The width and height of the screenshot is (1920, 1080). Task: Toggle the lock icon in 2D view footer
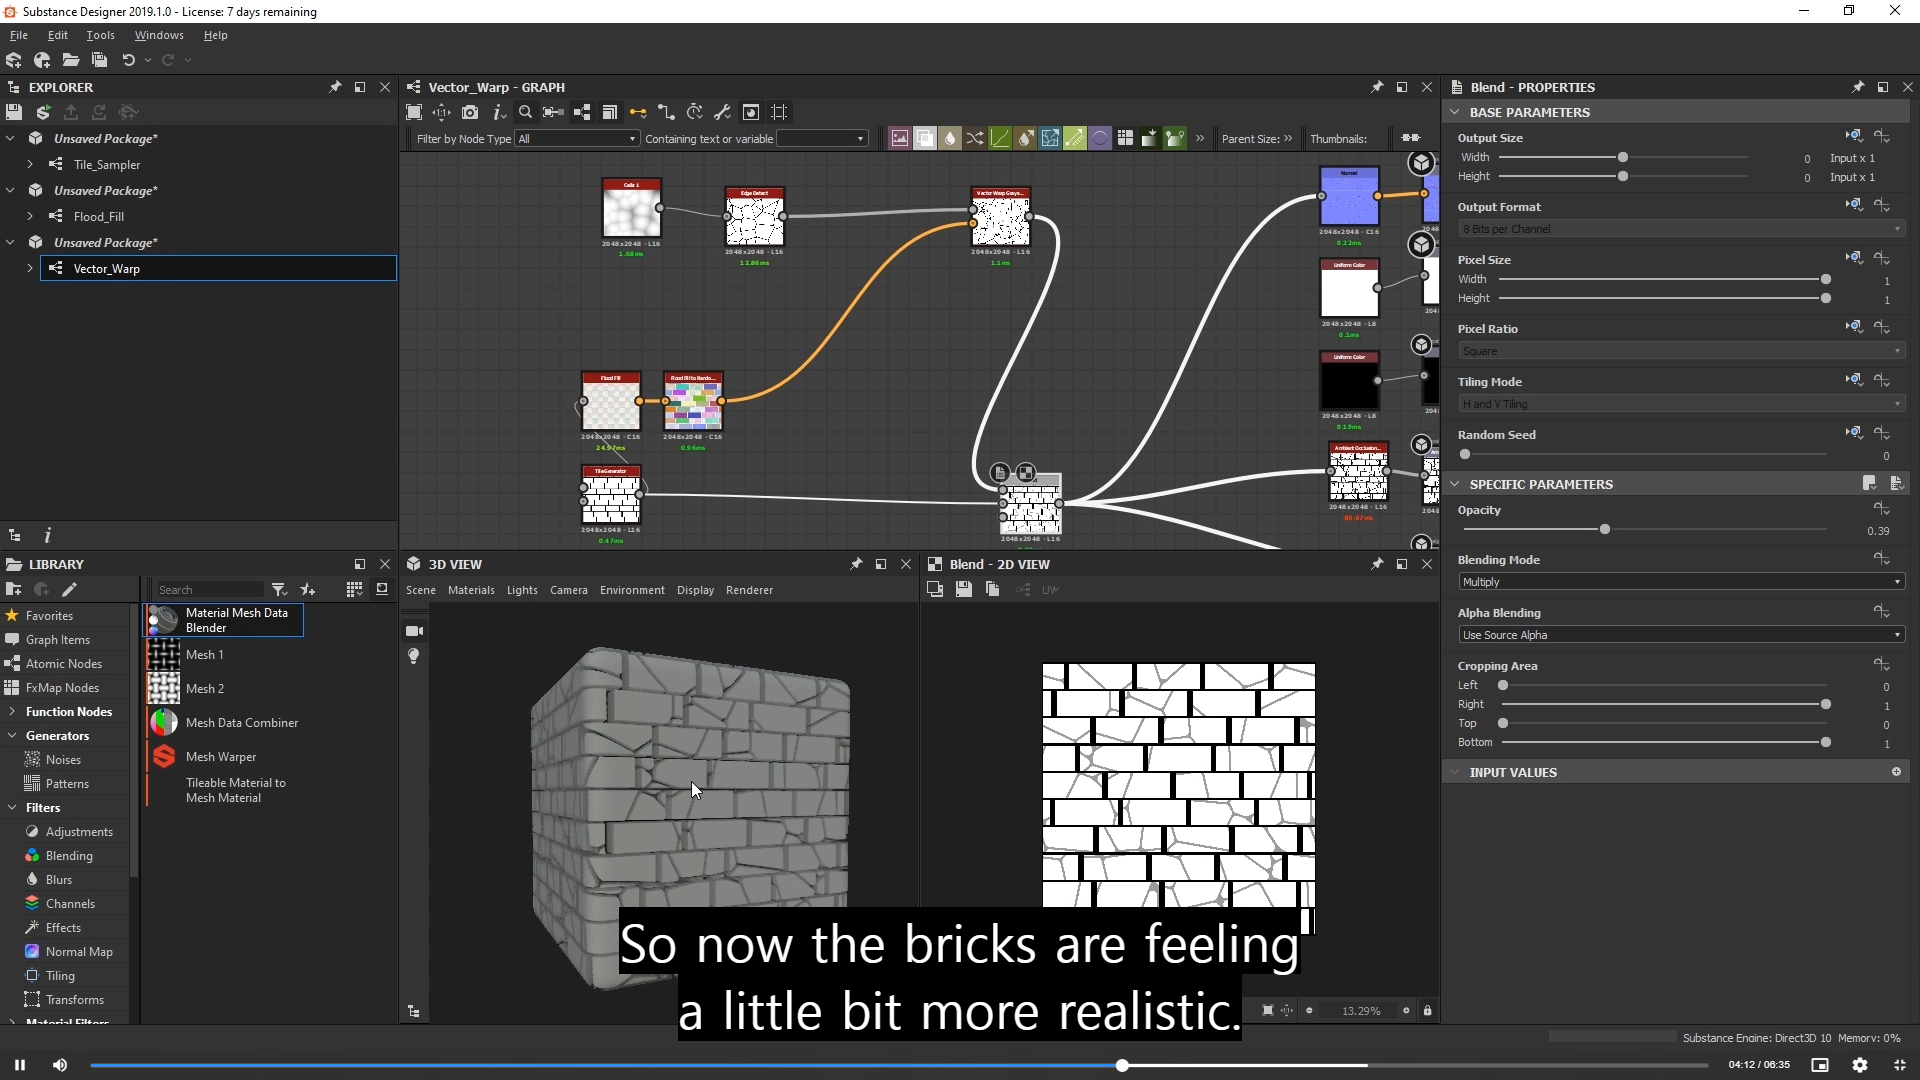(1427, 1011)
